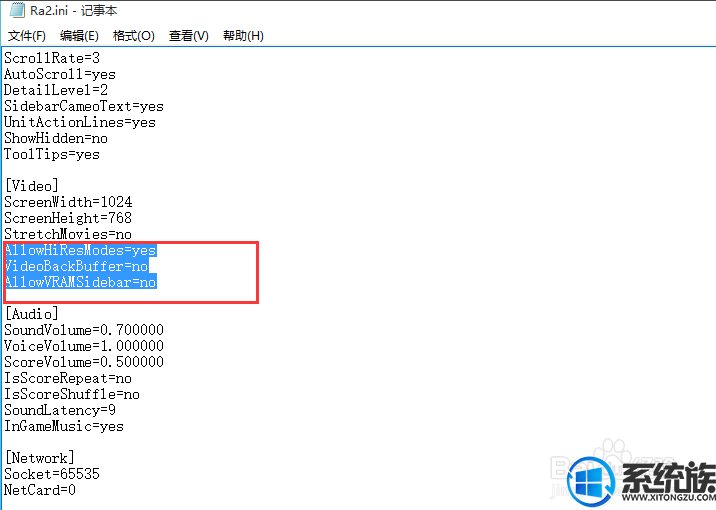Screen dimensions: 716x510
Task: Click the NetCard=0 line
Action: point(40,489)
